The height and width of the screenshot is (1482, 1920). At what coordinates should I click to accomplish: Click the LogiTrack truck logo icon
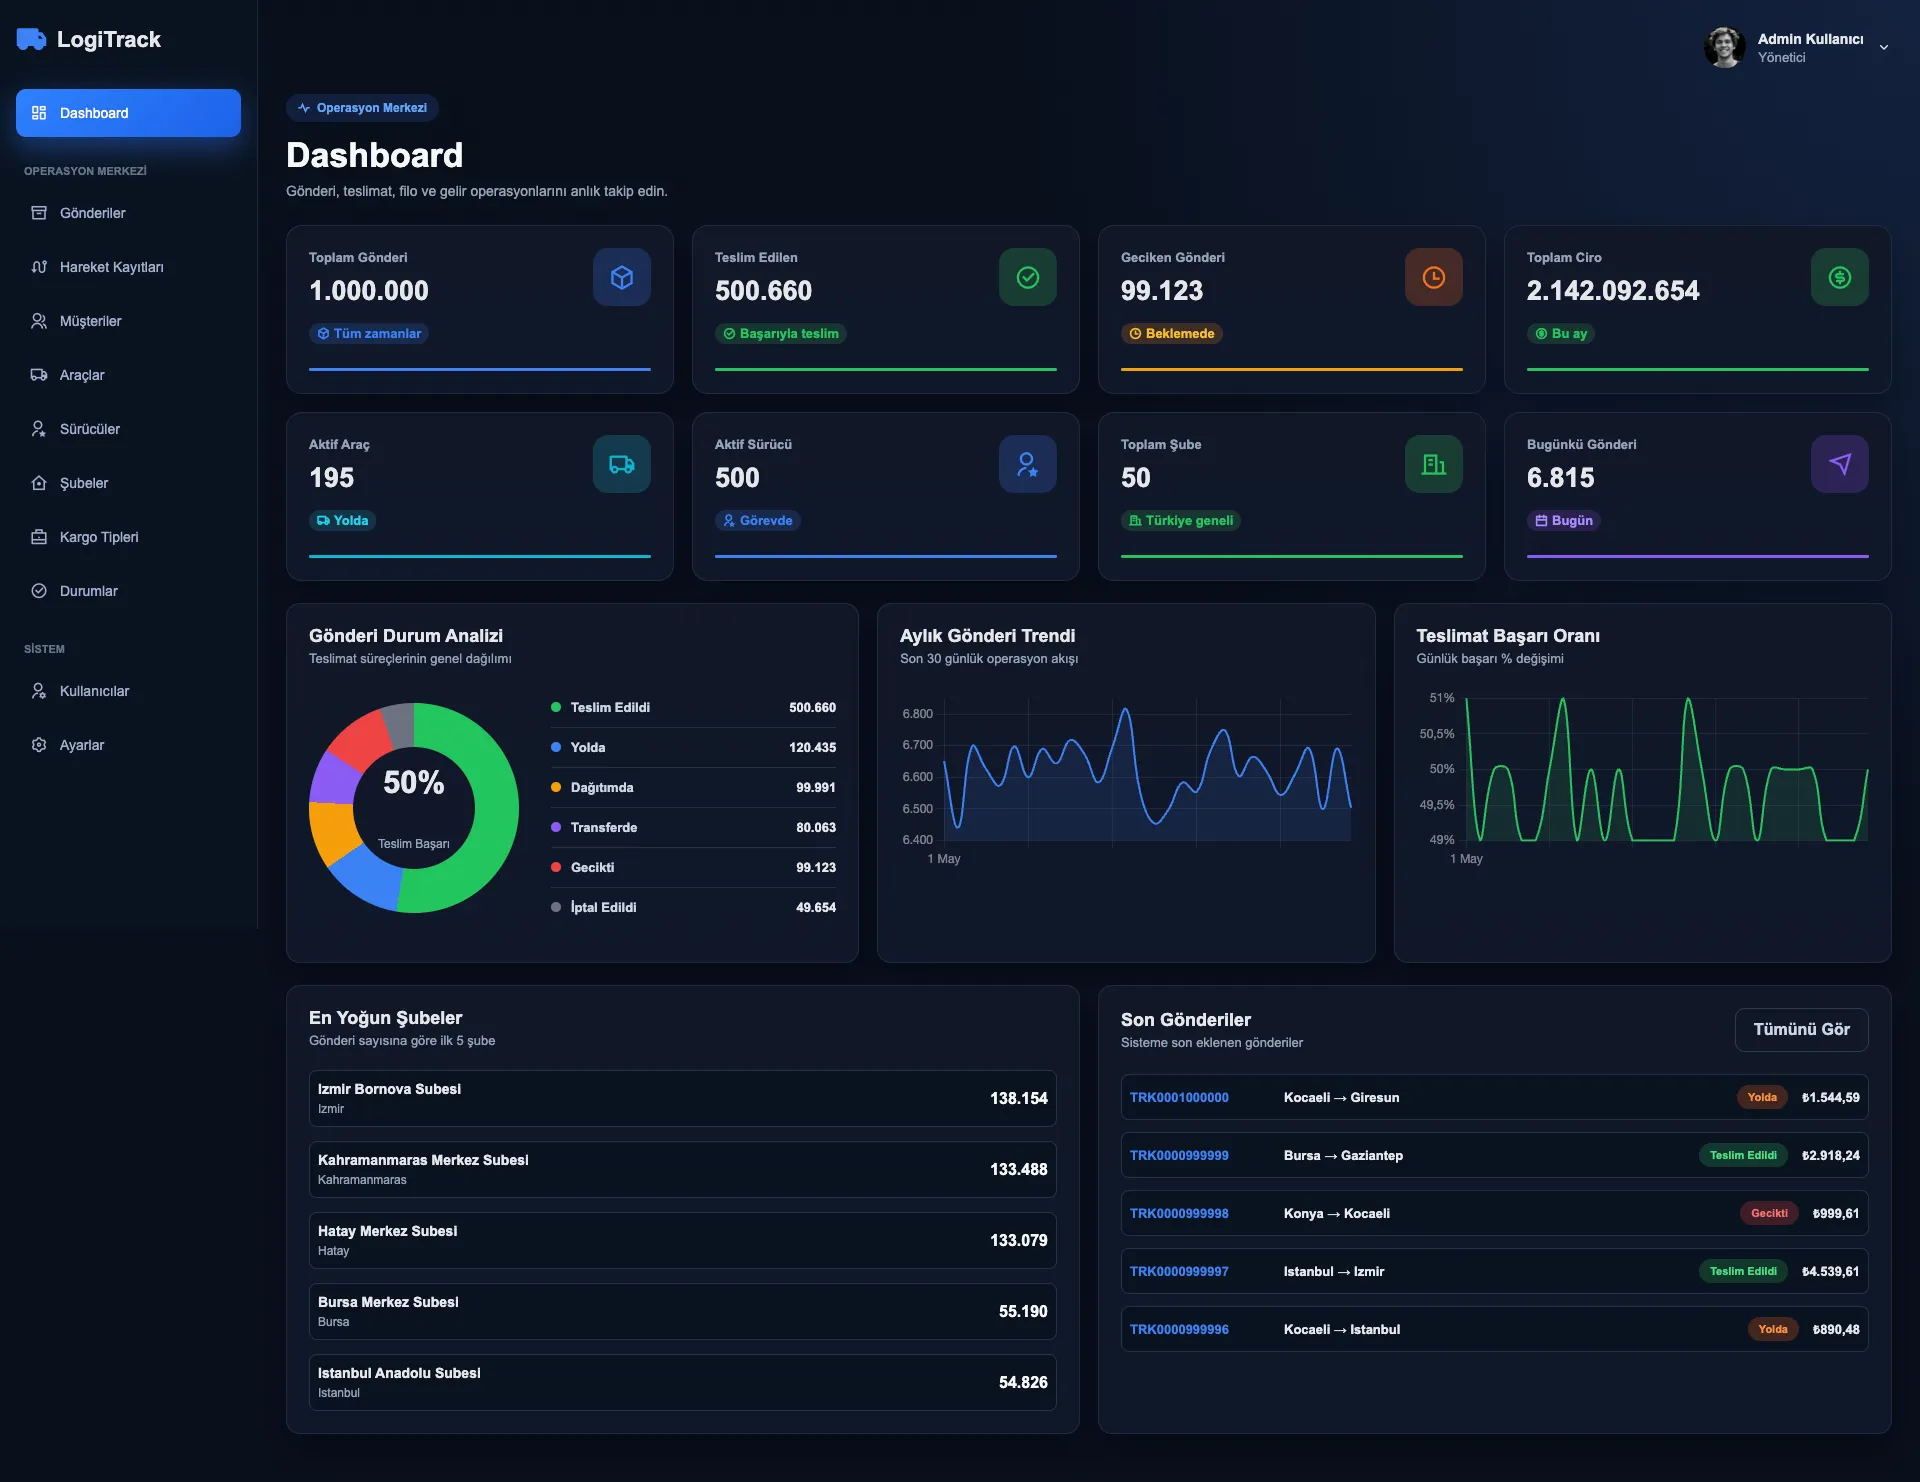coord(31,39)
